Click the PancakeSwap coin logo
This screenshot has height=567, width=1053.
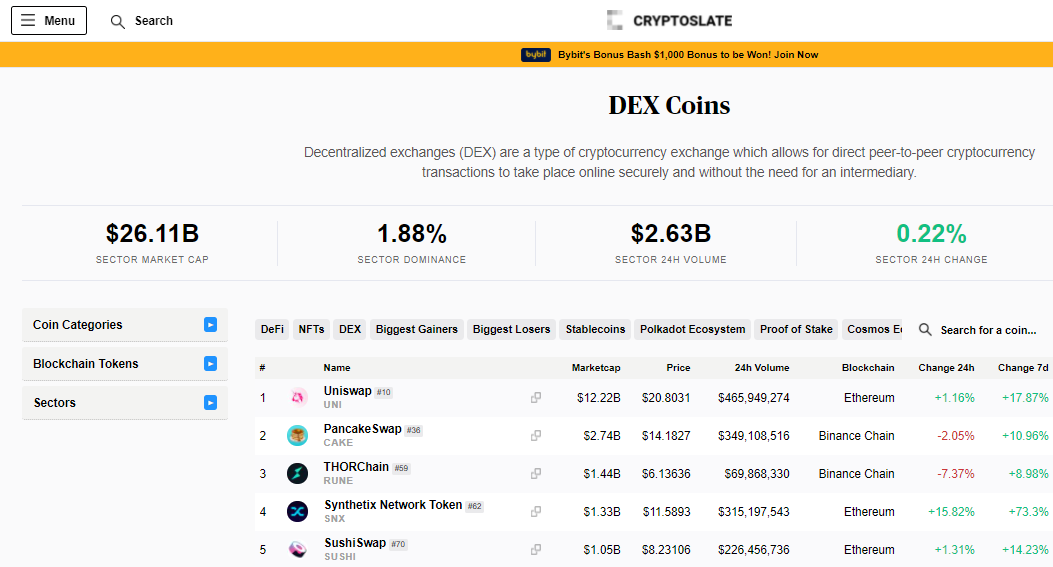click(297, 435)
